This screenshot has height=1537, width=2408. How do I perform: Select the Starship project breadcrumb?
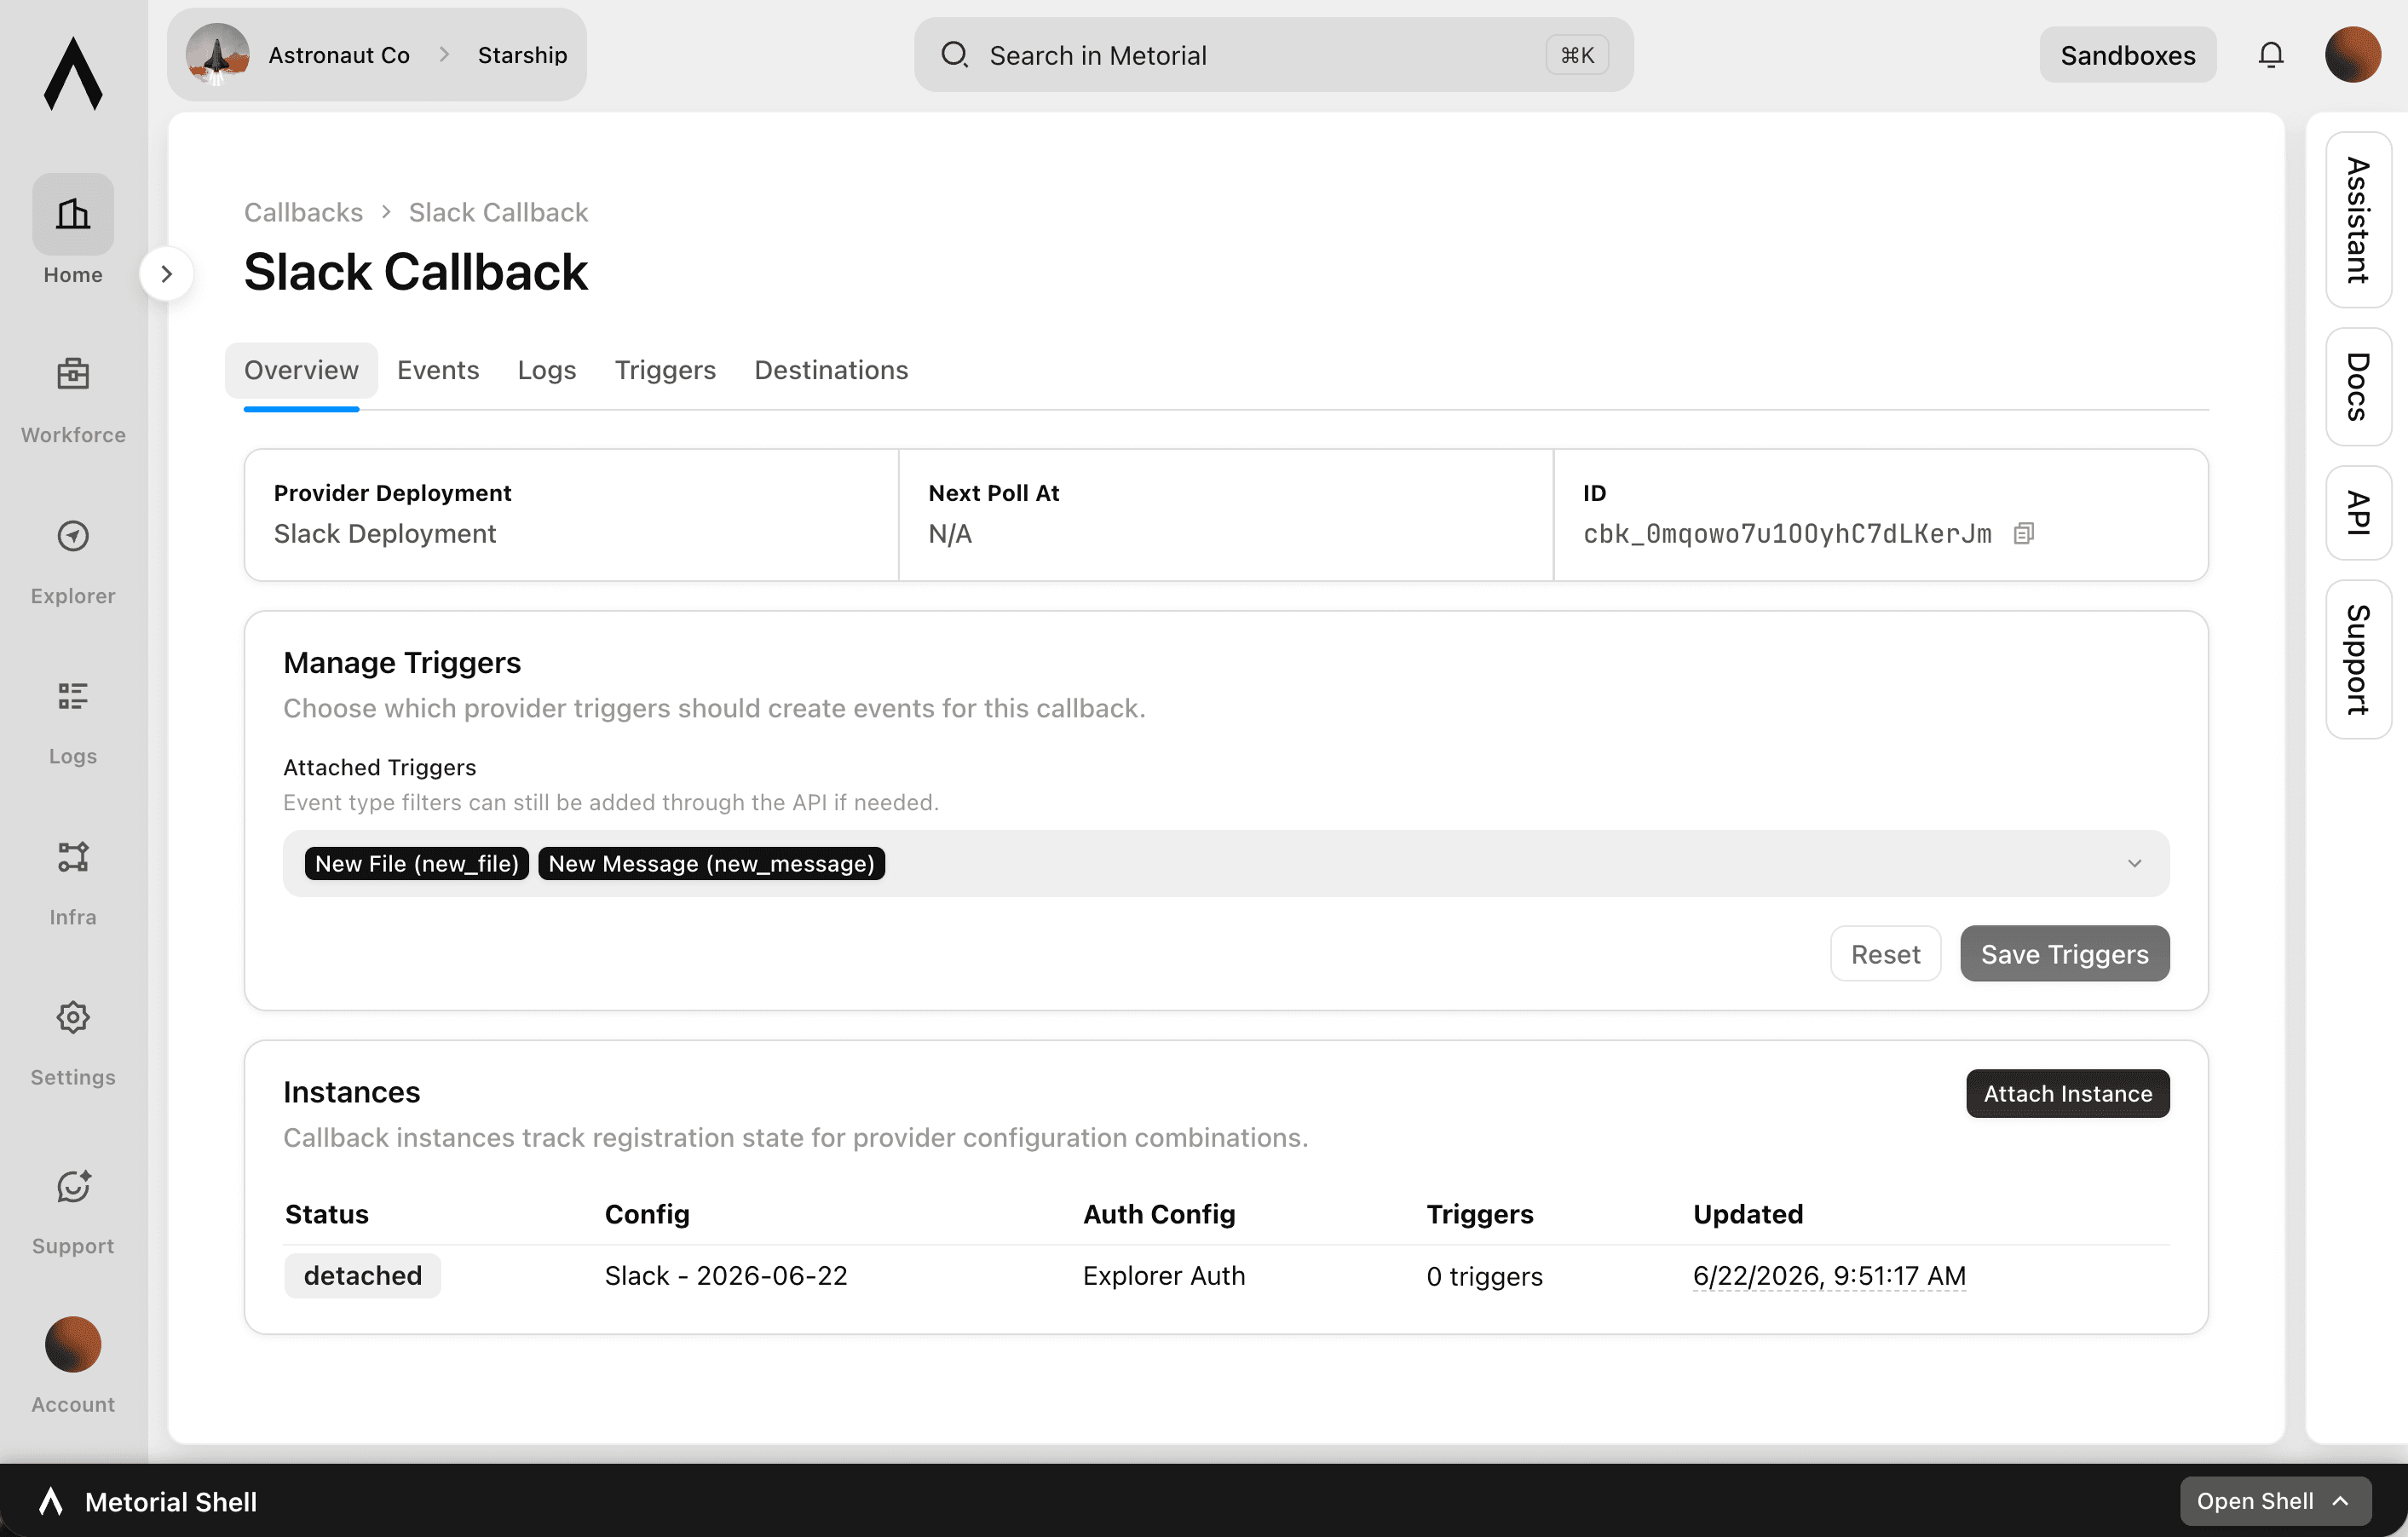coord(522,55)
